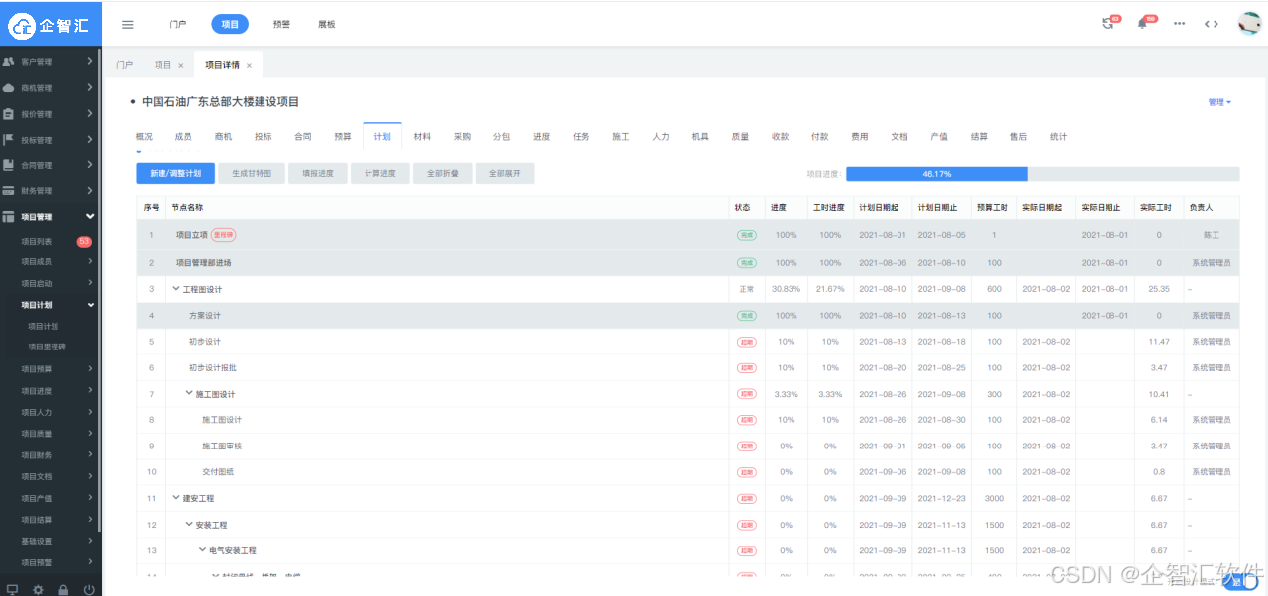Expand 项目预算 submenu in sidebar

coord(90,369)
